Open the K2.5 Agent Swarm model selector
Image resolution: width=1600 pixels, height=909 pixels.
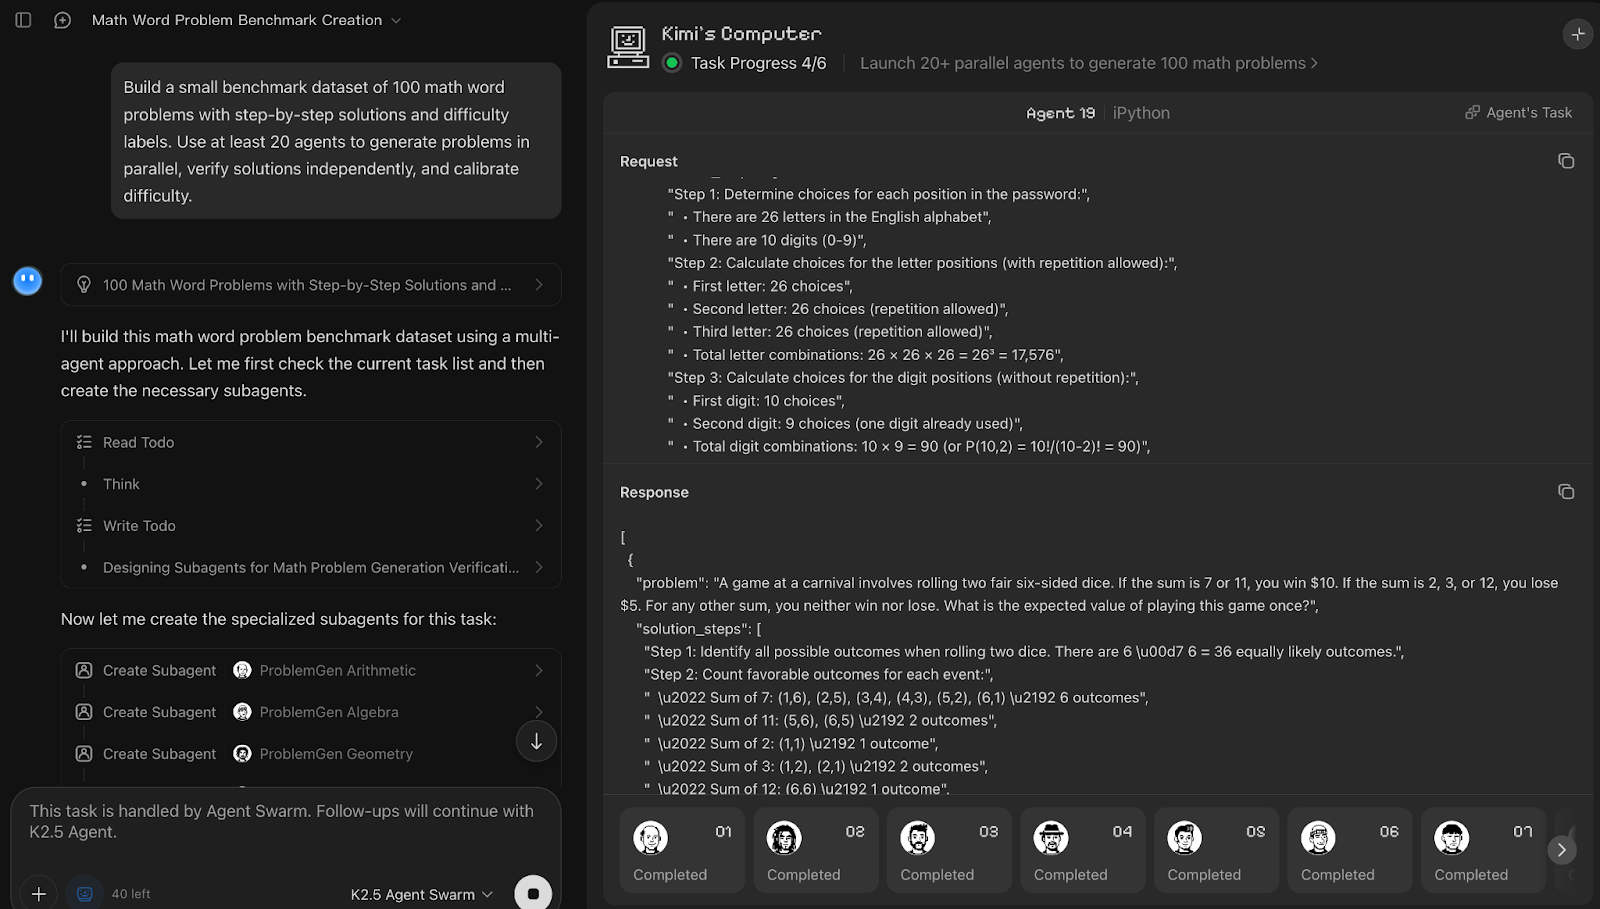pos(419,893)
